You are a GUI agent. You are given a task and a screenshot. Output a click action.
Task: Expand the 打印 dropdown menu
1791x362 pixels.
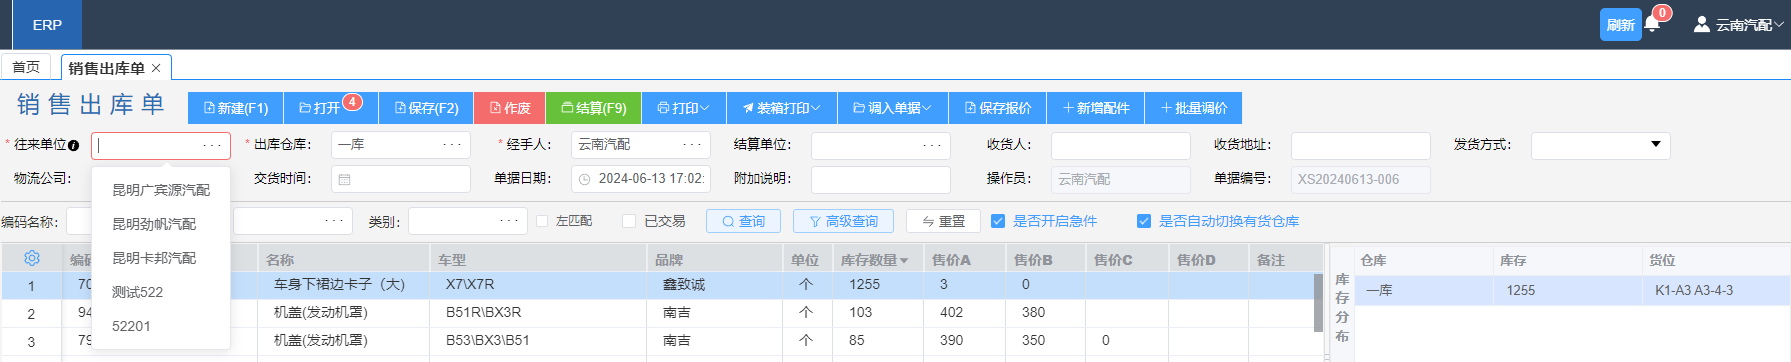(x=683, y=108)
